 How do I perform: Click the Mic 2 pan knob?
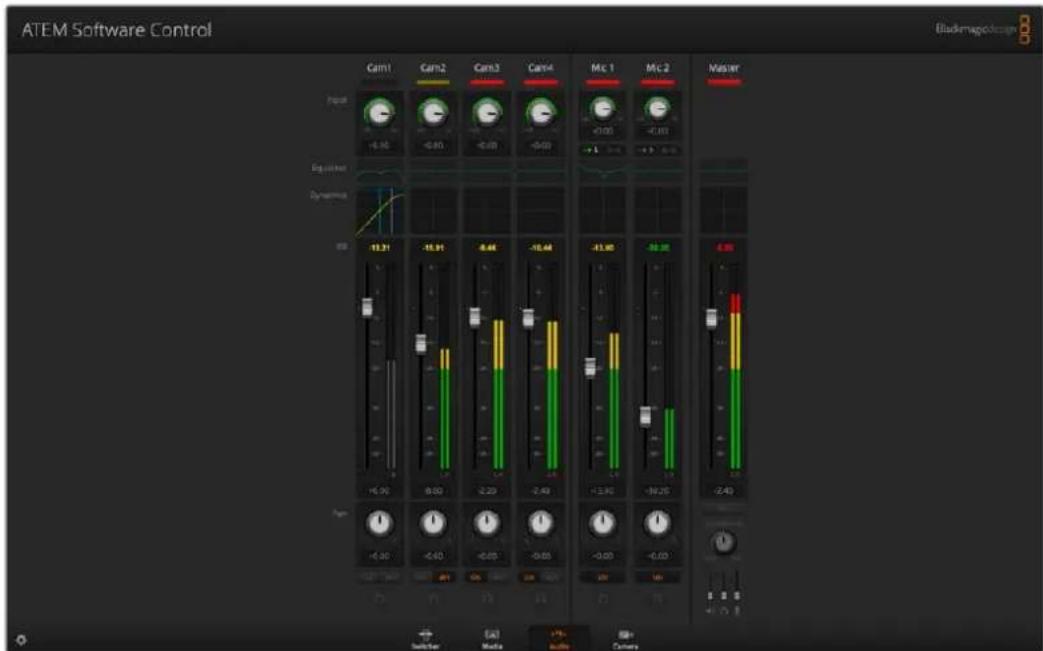pyautogui.click(x=657, y=523)
